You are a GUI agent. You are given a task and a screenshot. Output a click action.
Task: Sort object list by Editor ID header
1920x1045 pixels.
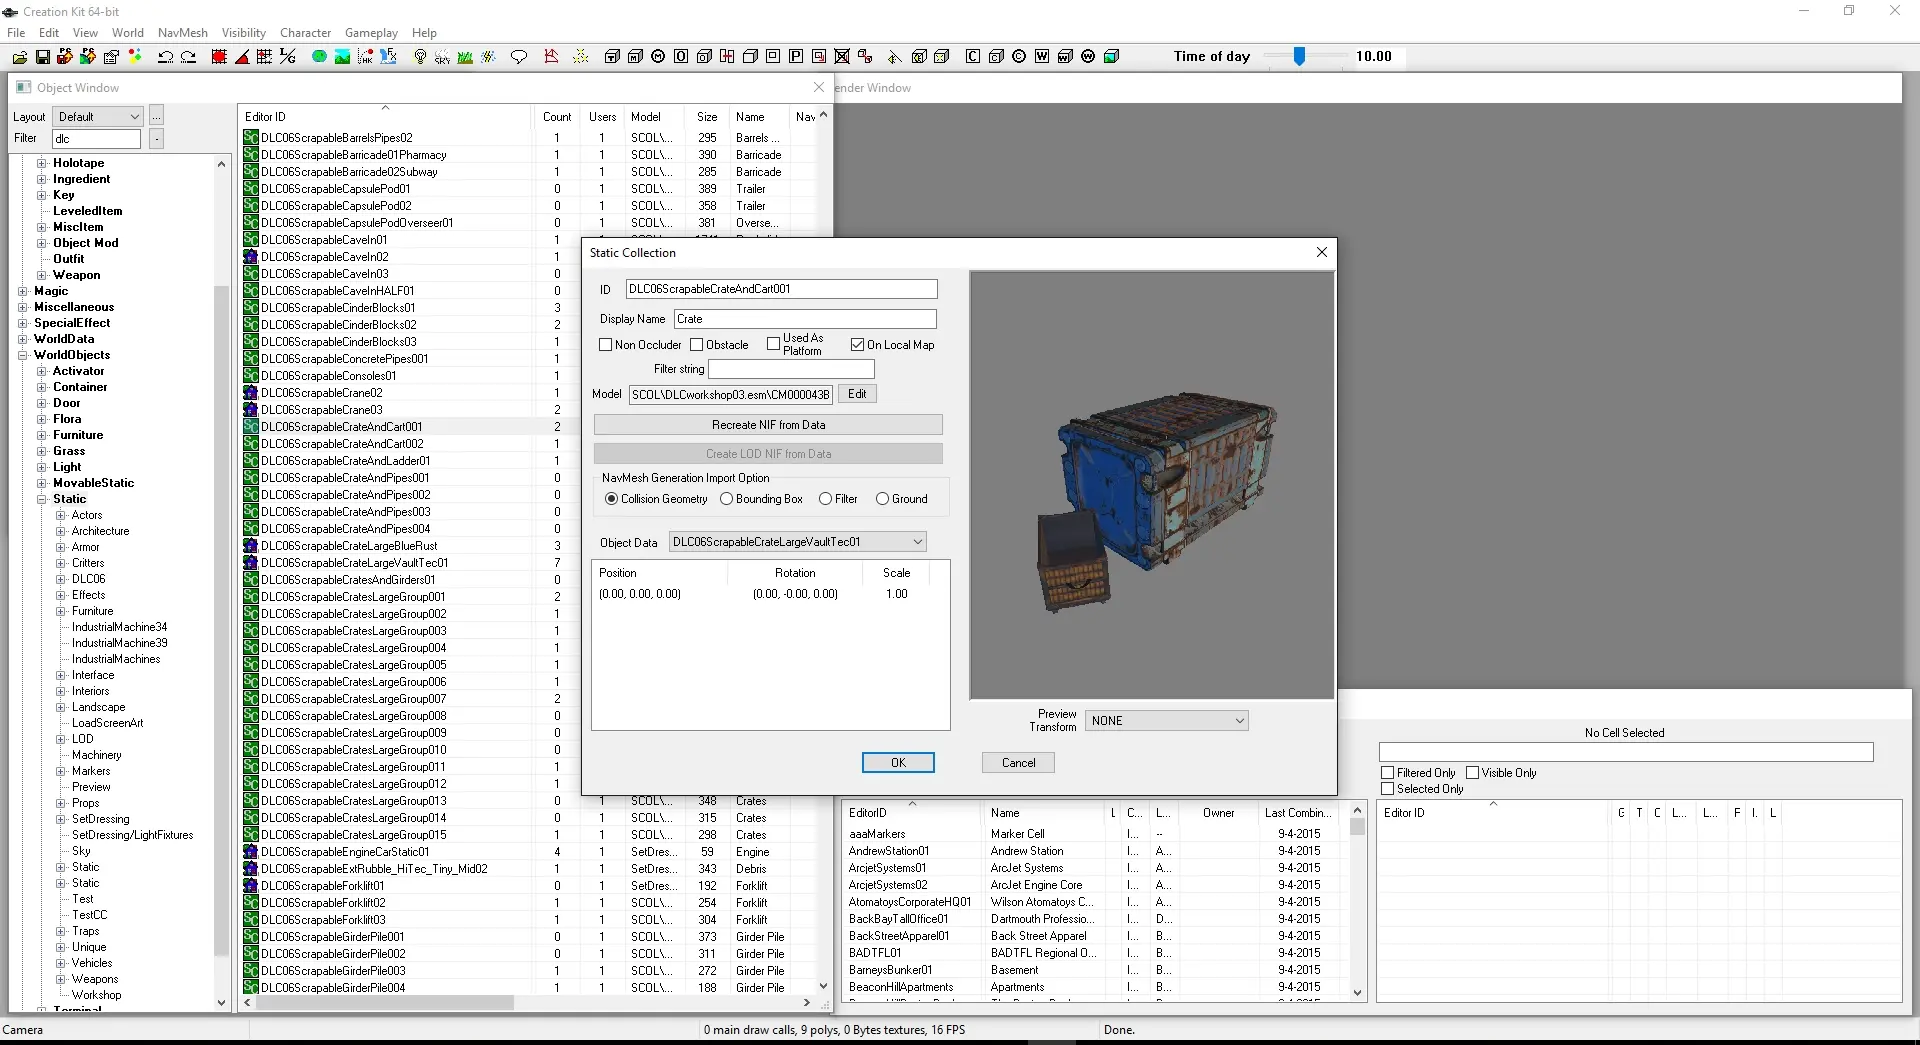pyautogui.click(x=385, y=117)
